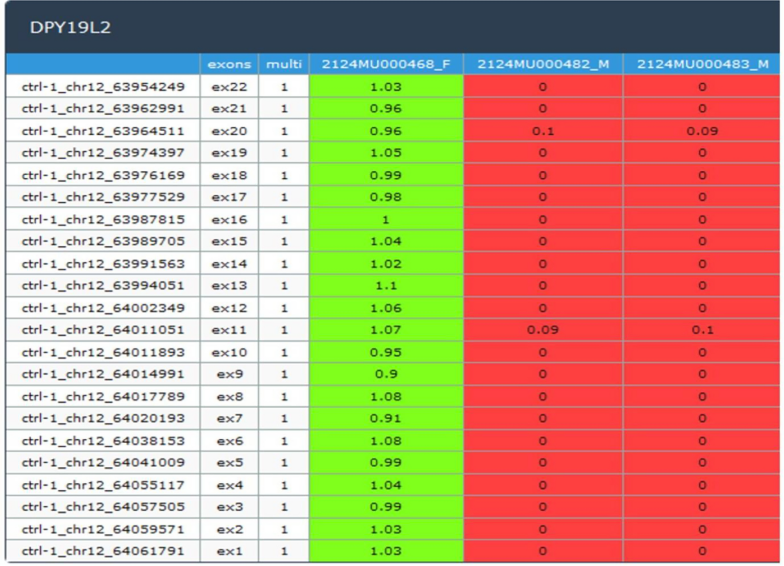Click the 0.09 cell under 2124MU000483_M ex20
Viewport: 784px width, 566px height.
coord(702,131)
